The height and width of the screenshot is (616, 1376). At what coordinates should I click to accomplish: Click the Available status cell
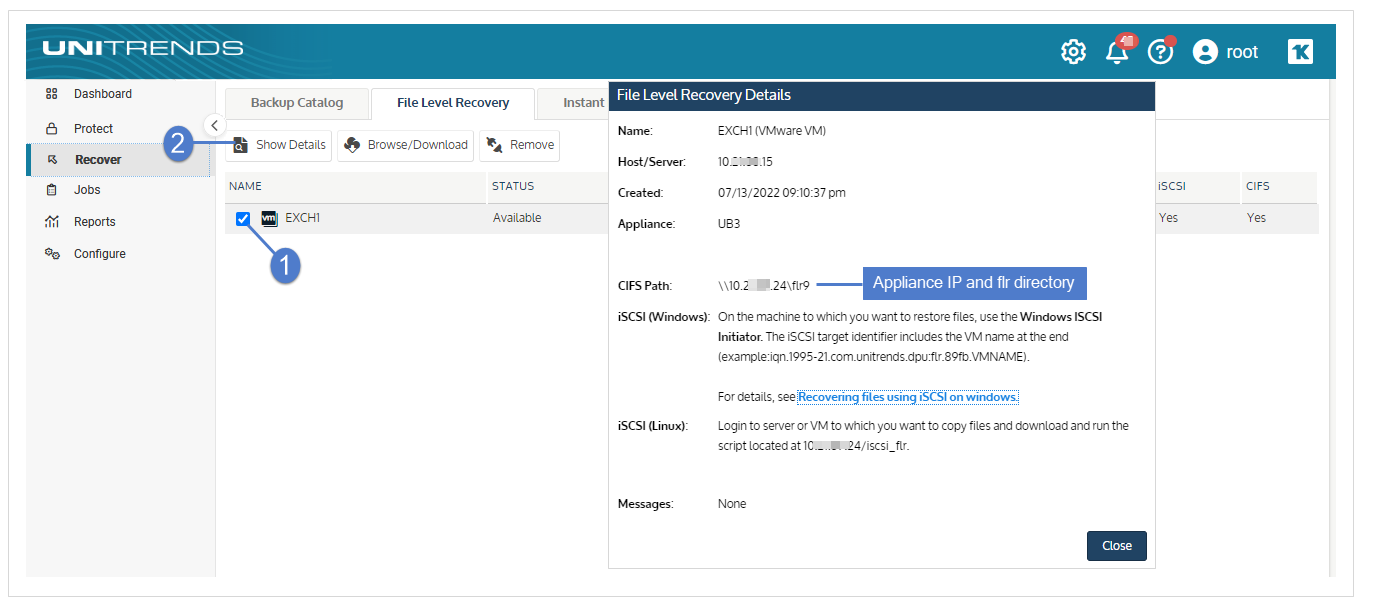tap(517, 218)
